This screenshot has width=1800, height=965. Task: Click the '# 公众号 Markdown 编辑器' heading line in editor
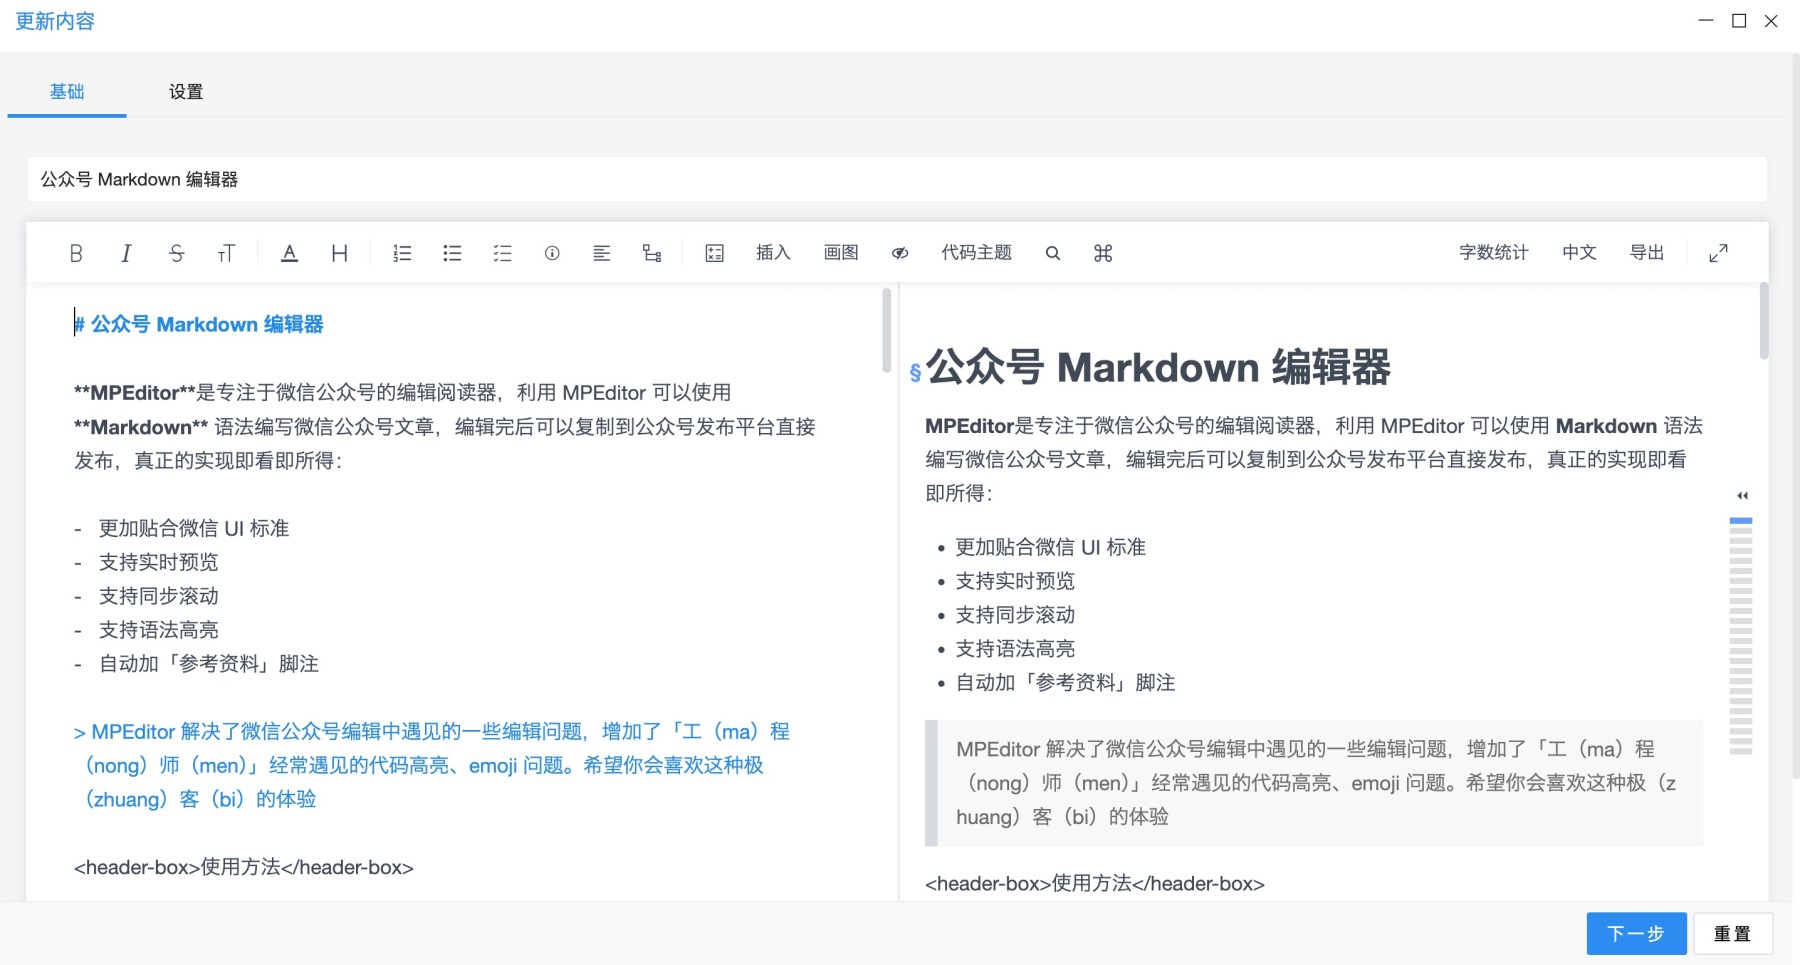199,324
